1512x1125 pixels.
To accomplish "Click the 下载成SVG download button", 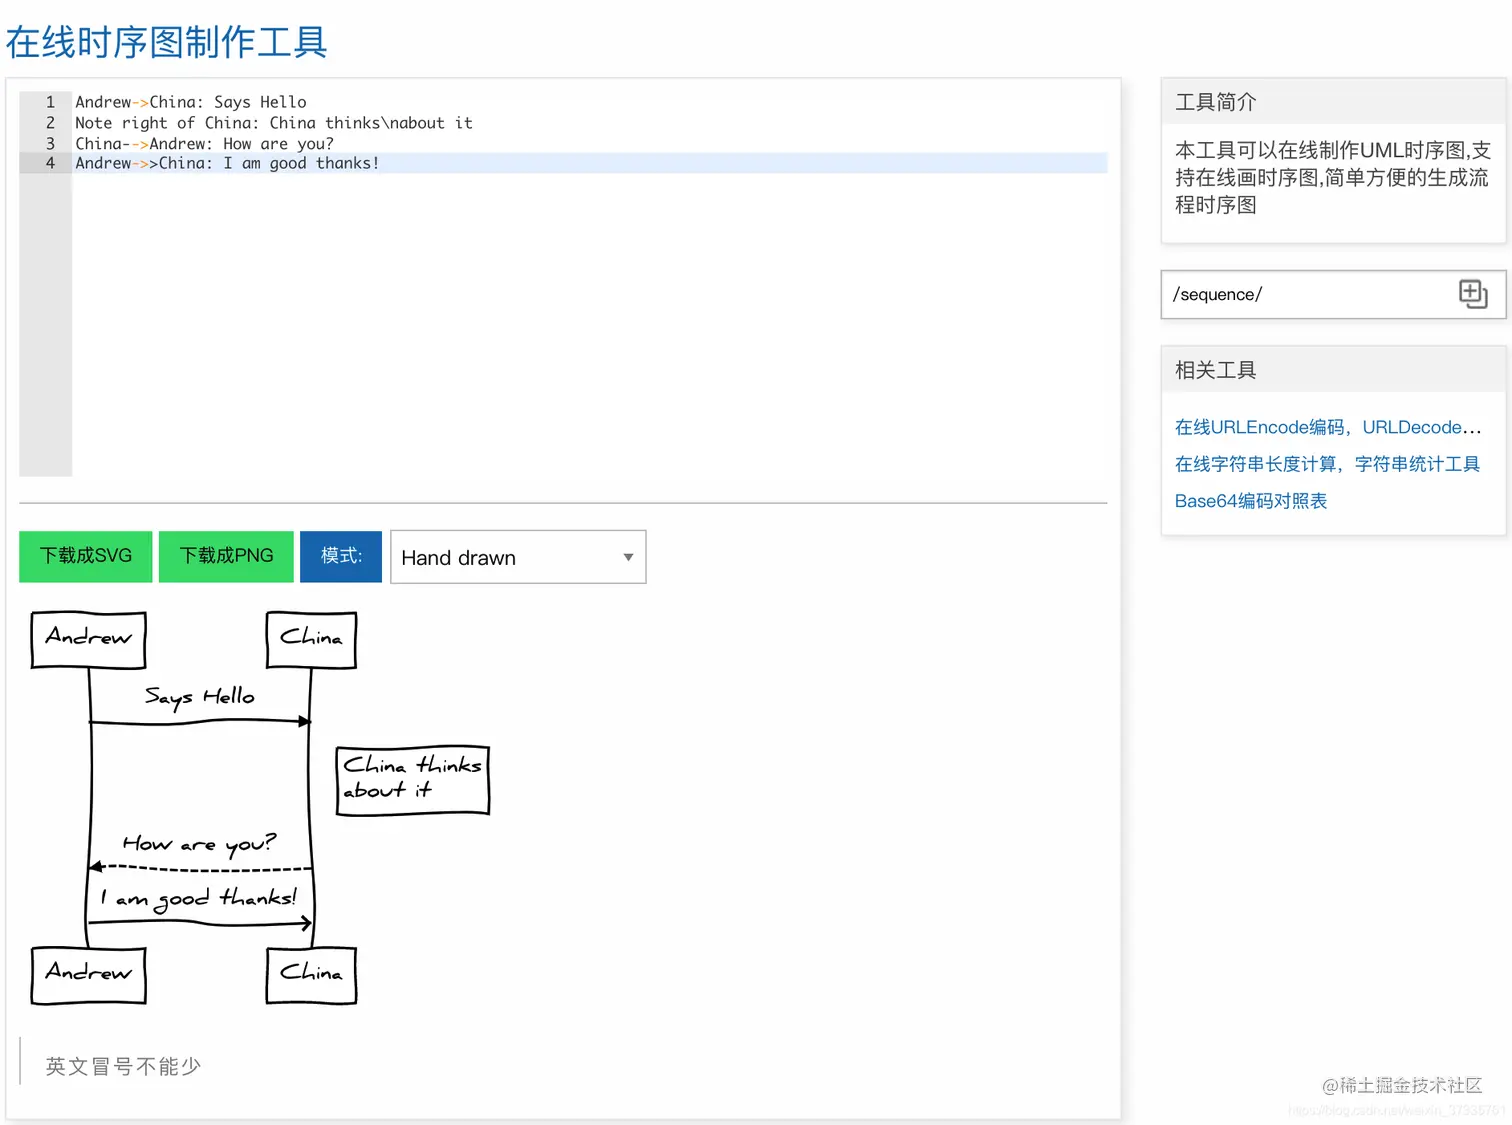I will tap(85, 556).
